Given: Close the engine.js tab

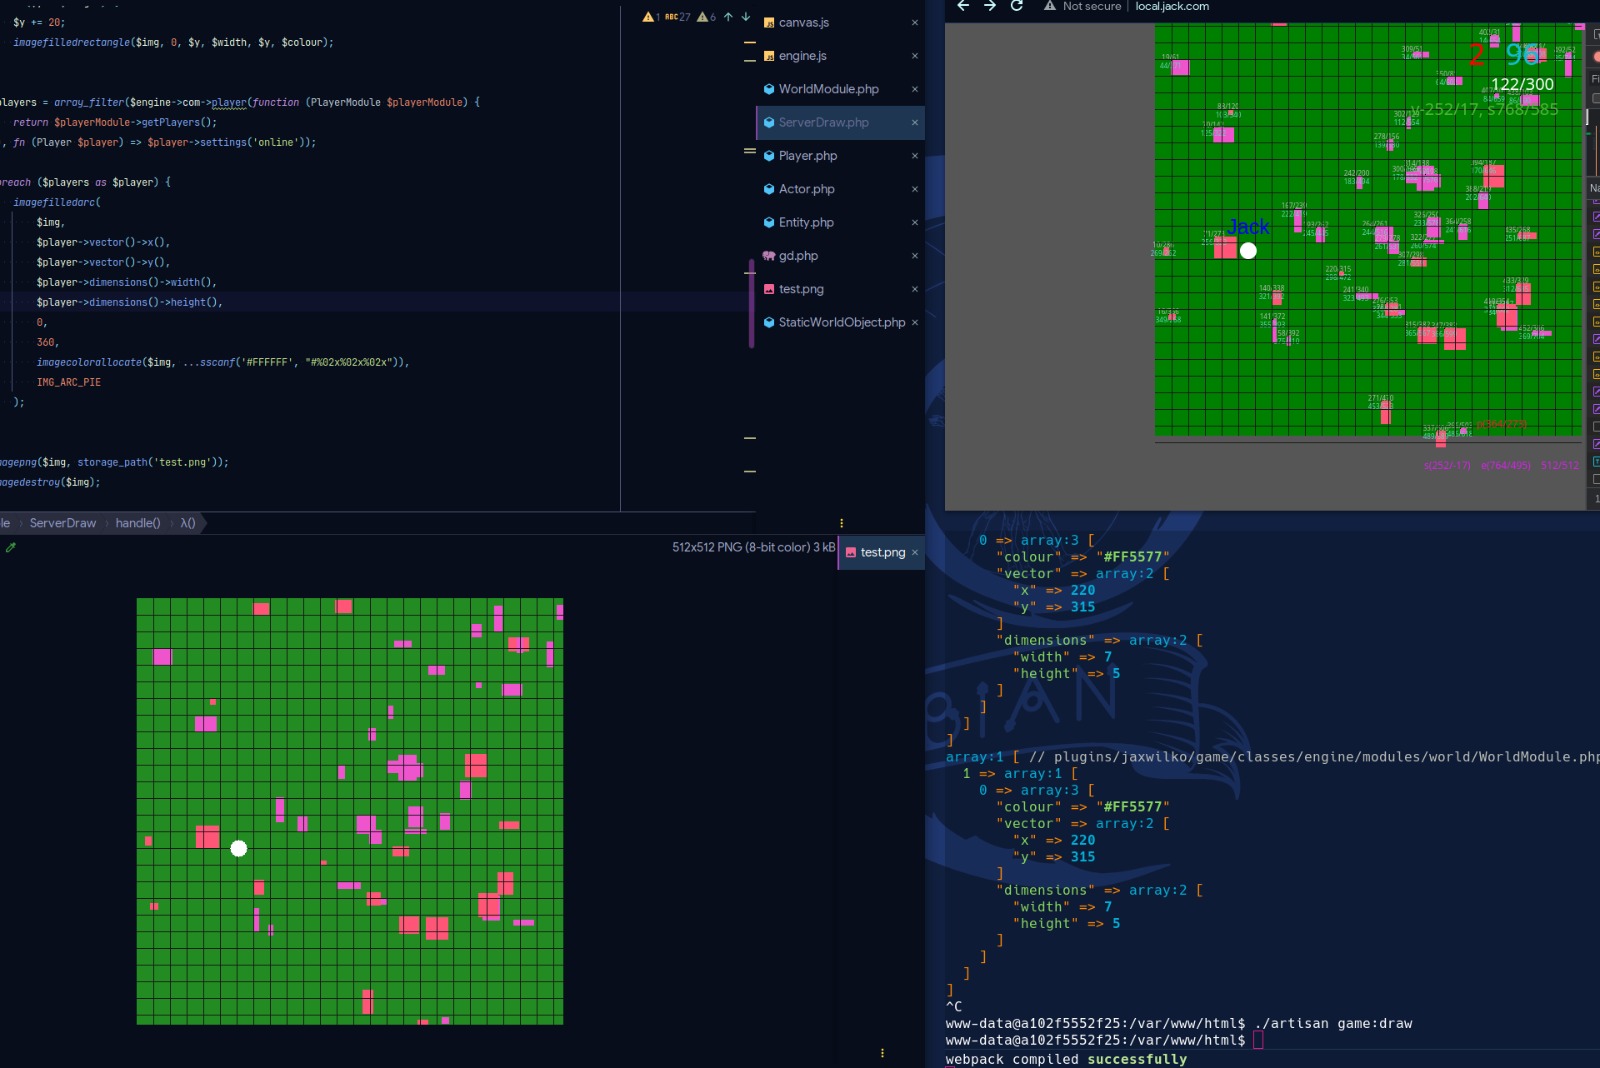Looking at the screenshot, I should 915,56.
